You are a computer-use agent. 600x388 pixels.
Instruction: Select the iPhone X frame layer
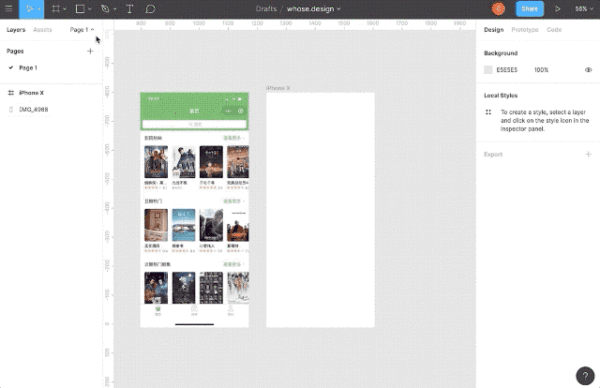[31, 93]
